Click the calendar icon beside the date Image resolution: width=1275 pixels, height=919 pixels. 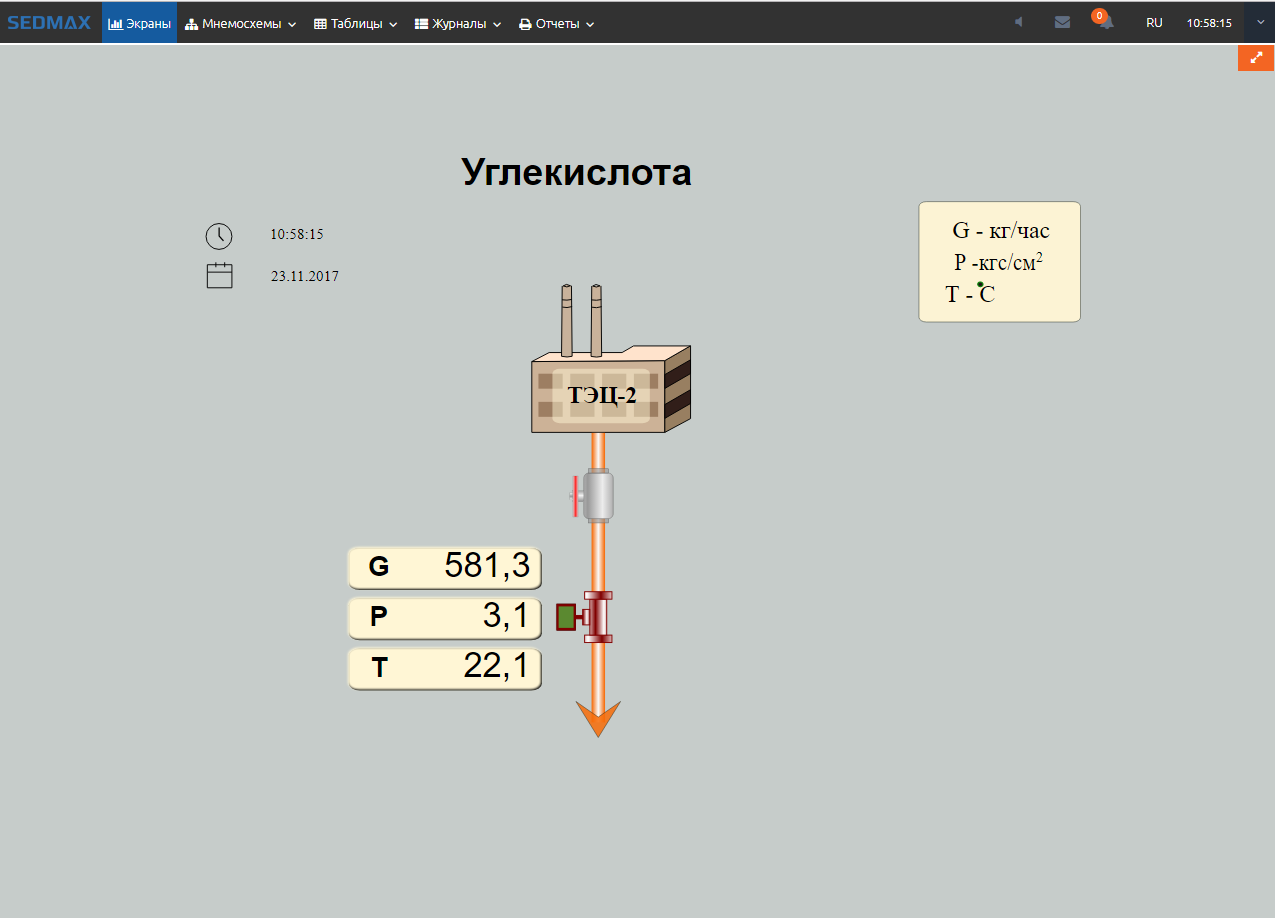(219, 276)
